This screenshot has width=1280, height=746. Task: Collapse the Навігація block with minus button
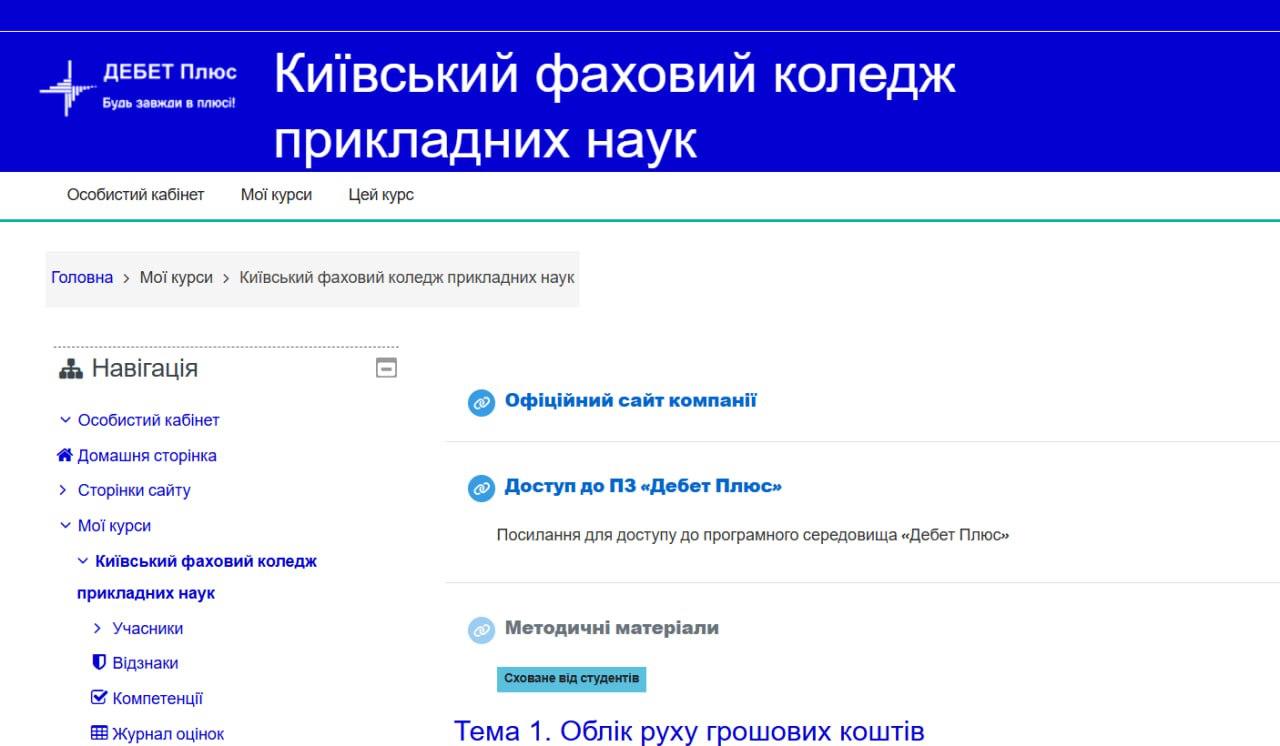pyautogui.click(x=386, y=368)
